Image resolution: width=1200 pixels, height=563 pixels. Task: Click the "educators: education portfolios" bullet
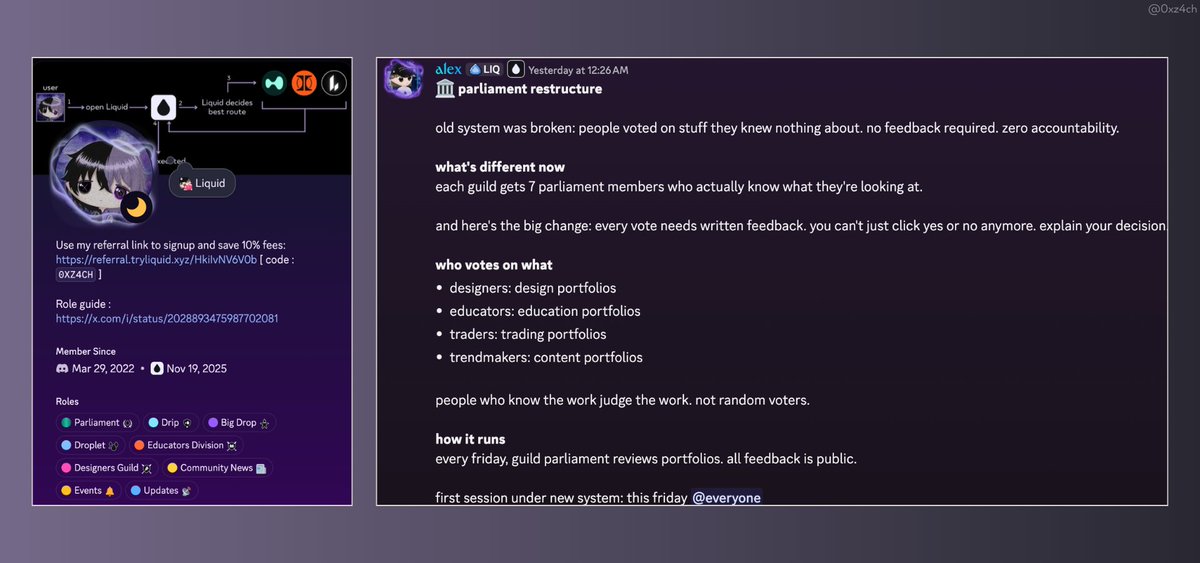click(x=545, y=311)
